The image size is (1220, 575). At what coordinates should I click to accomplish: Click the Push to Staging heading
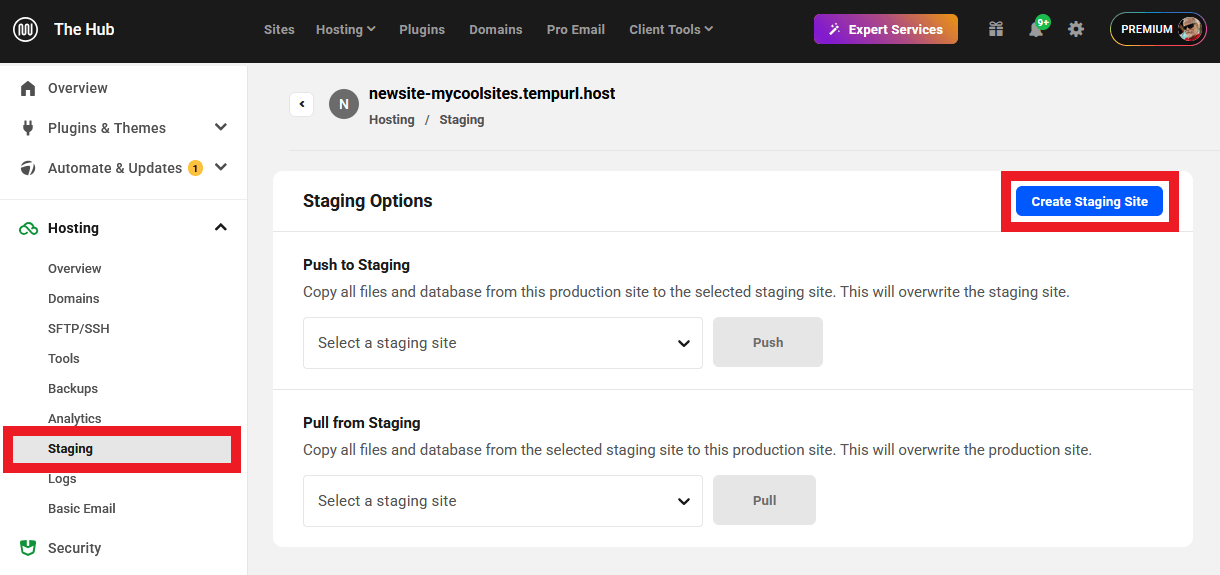[x=357, y=265]
